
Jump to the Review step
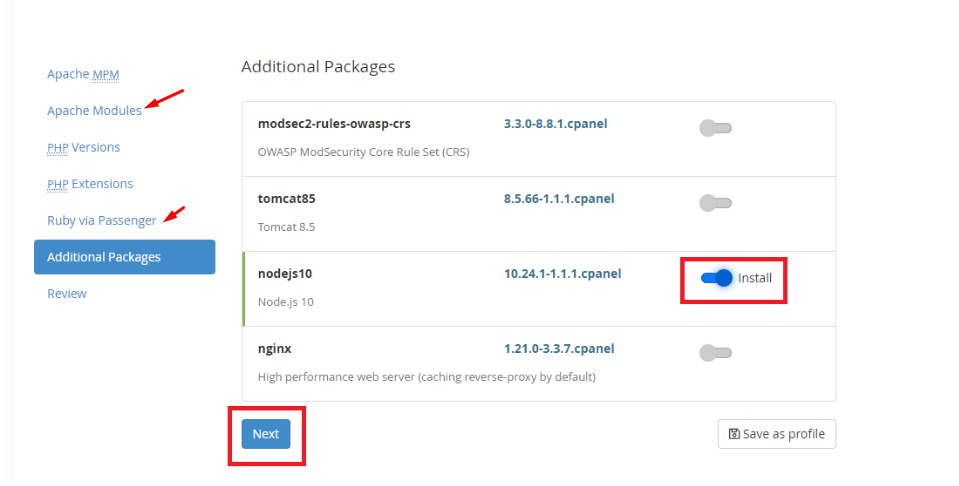pyautogui.click(x=67, y=293)
